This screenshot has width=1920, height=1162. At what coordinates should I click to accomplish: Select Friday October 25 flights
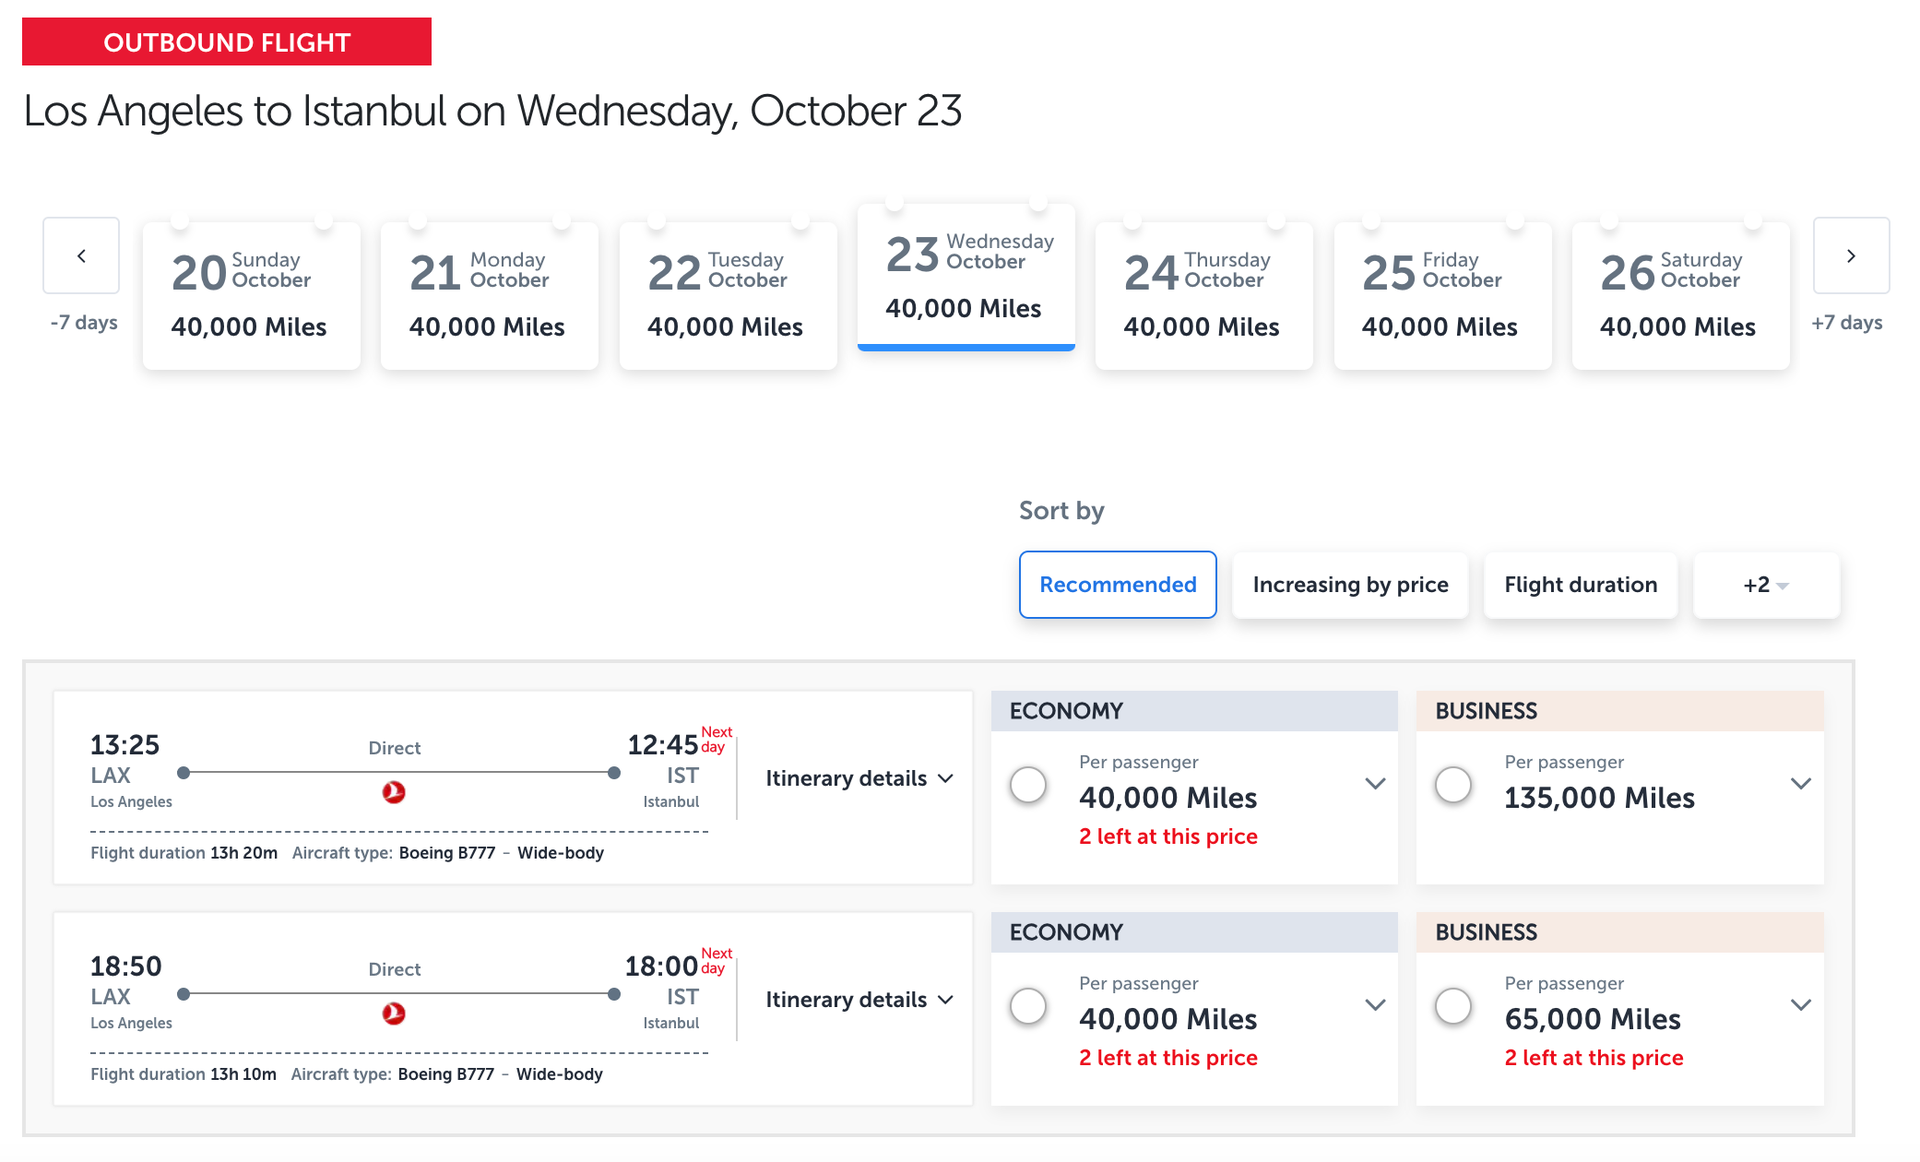pyautogui.click(x=1441, y=295)
